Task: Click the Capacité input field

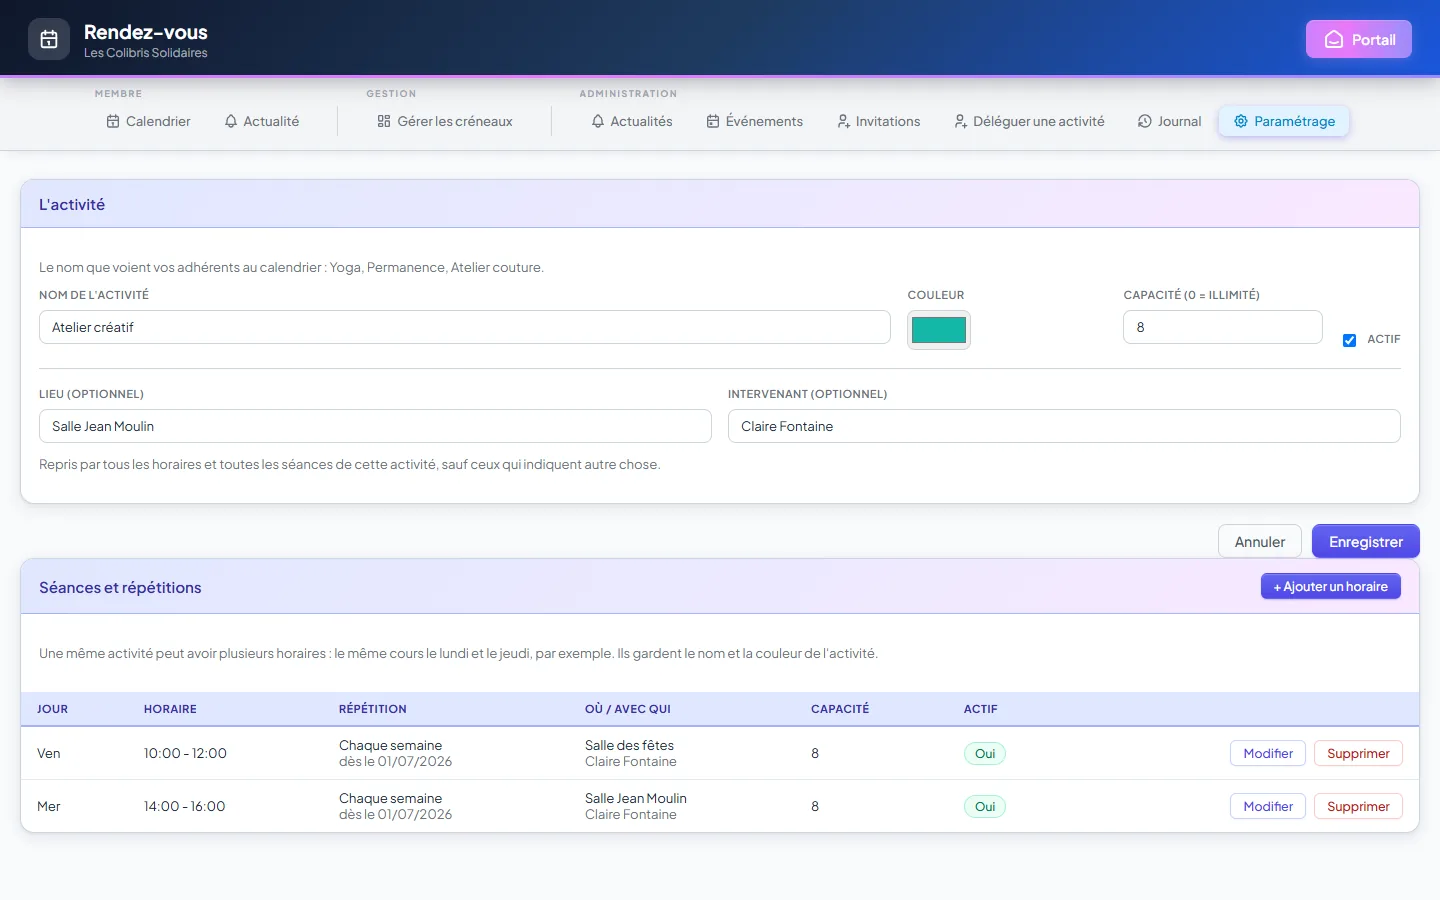Action: point(1223,327)
